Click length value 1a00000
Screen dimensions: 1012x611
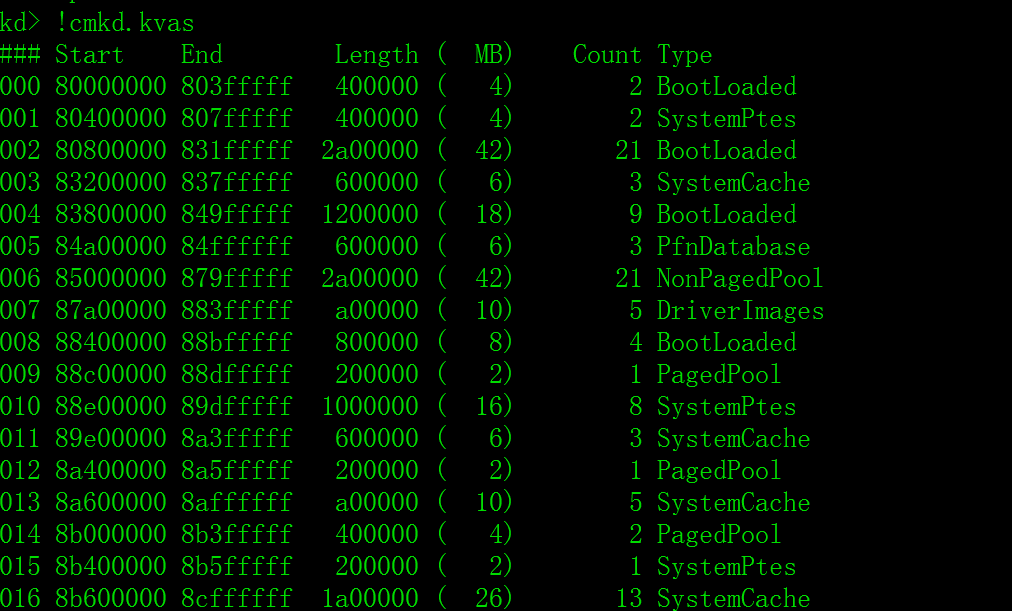370,599
